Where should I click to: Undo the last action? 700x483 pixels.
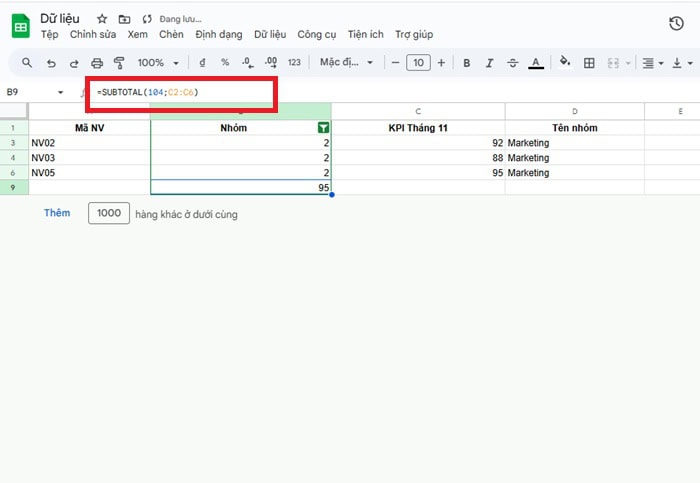point(50,63)
